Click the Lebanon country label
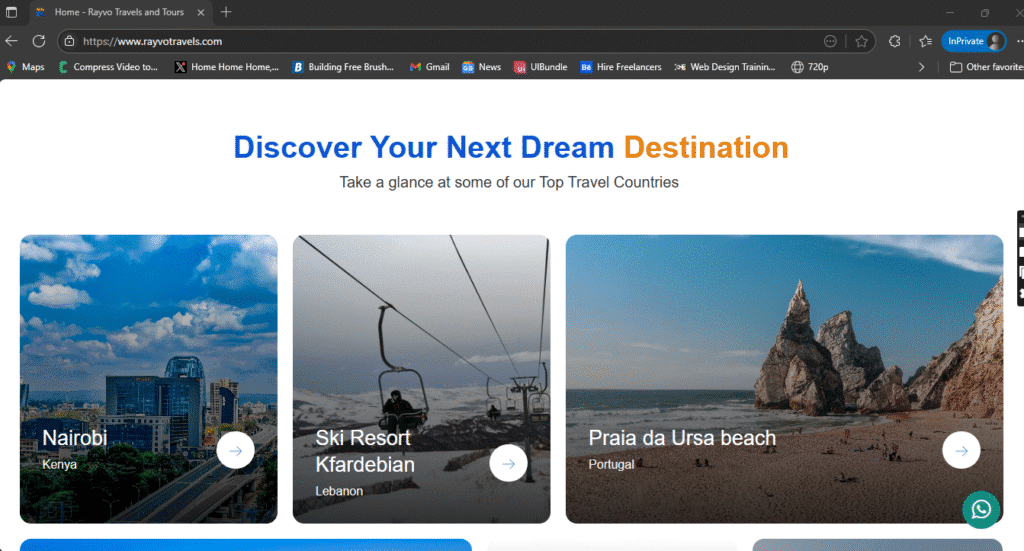The width and height of the screenshot is (1024, 551). tap(339, 491)
